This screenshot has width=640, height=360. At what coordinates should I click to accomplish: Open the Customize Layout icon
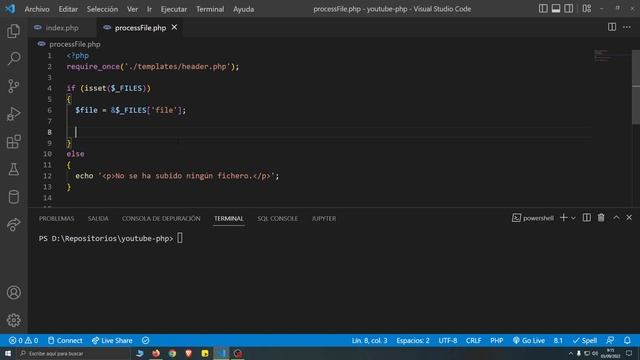[587, 9]
